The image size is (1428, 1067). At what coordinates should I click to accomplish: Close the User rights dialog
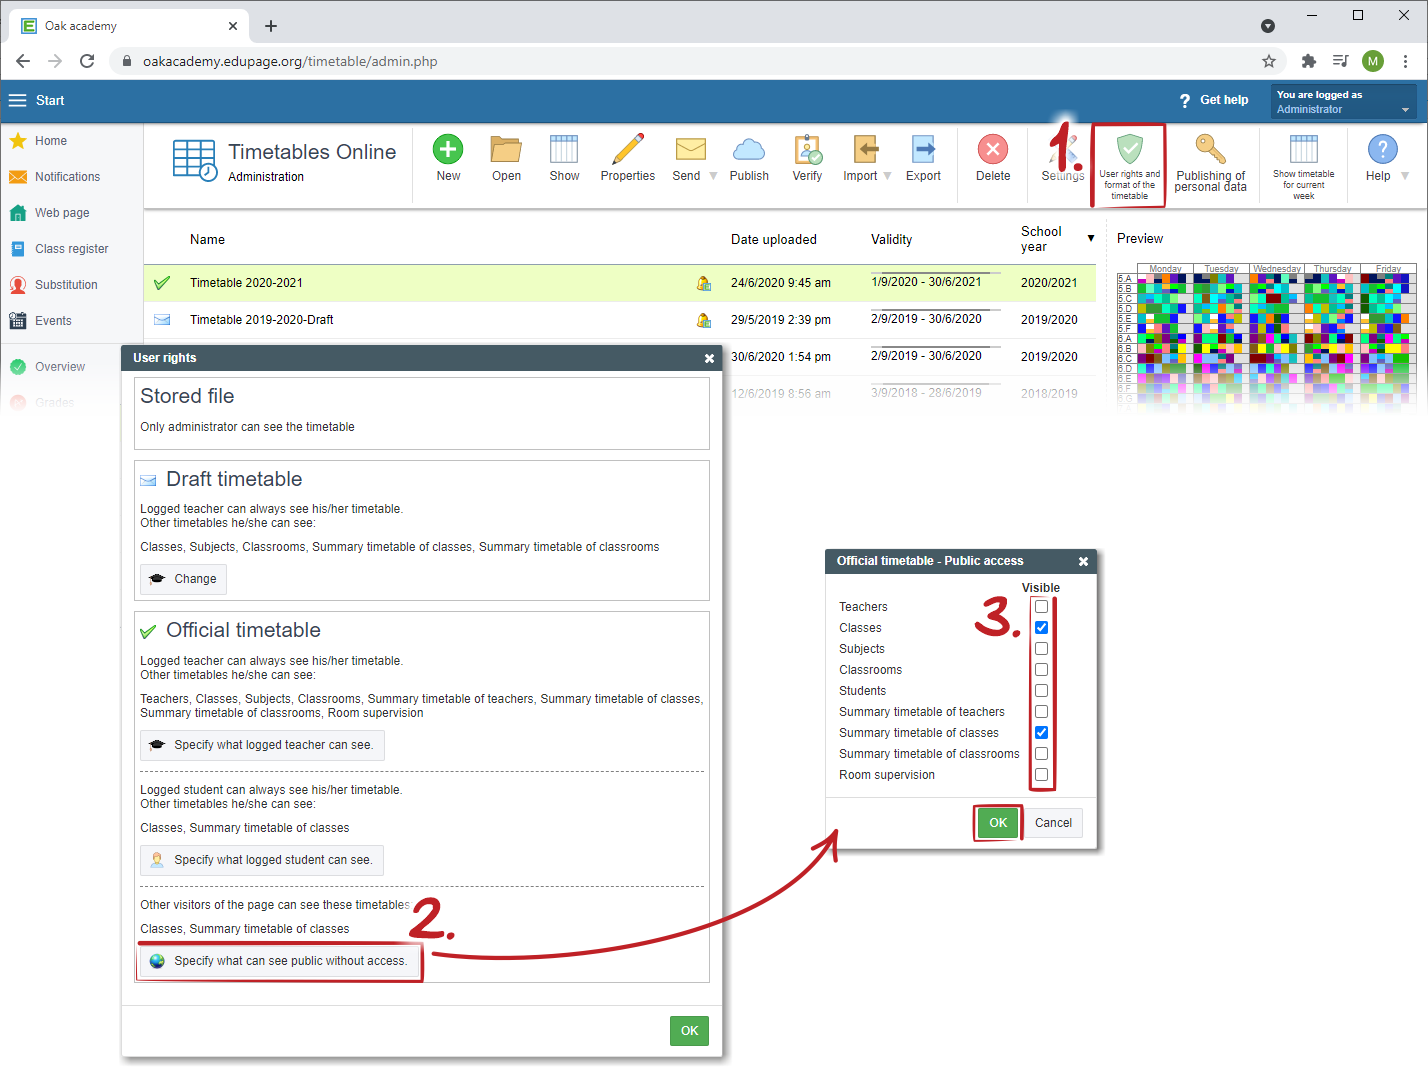[709, 358]
